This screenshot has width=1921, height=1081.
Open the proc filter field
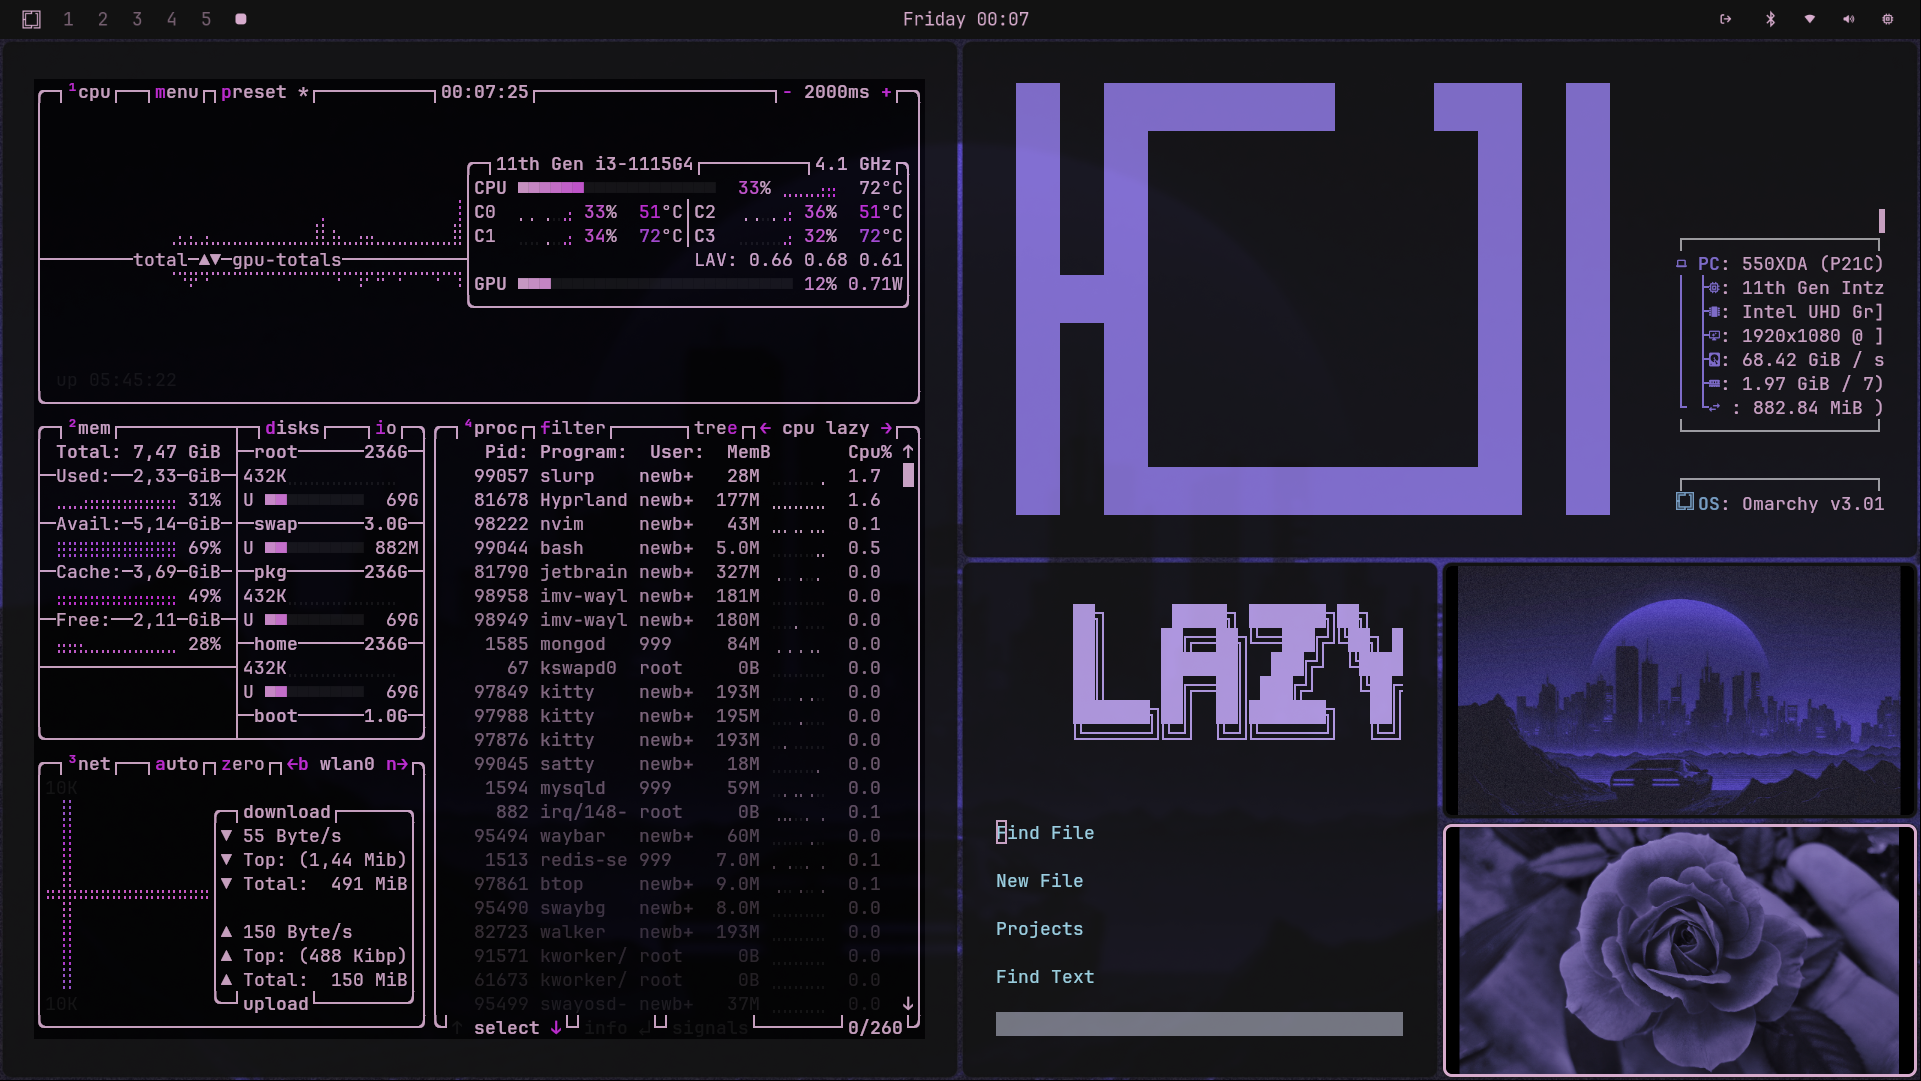point(572,428)
